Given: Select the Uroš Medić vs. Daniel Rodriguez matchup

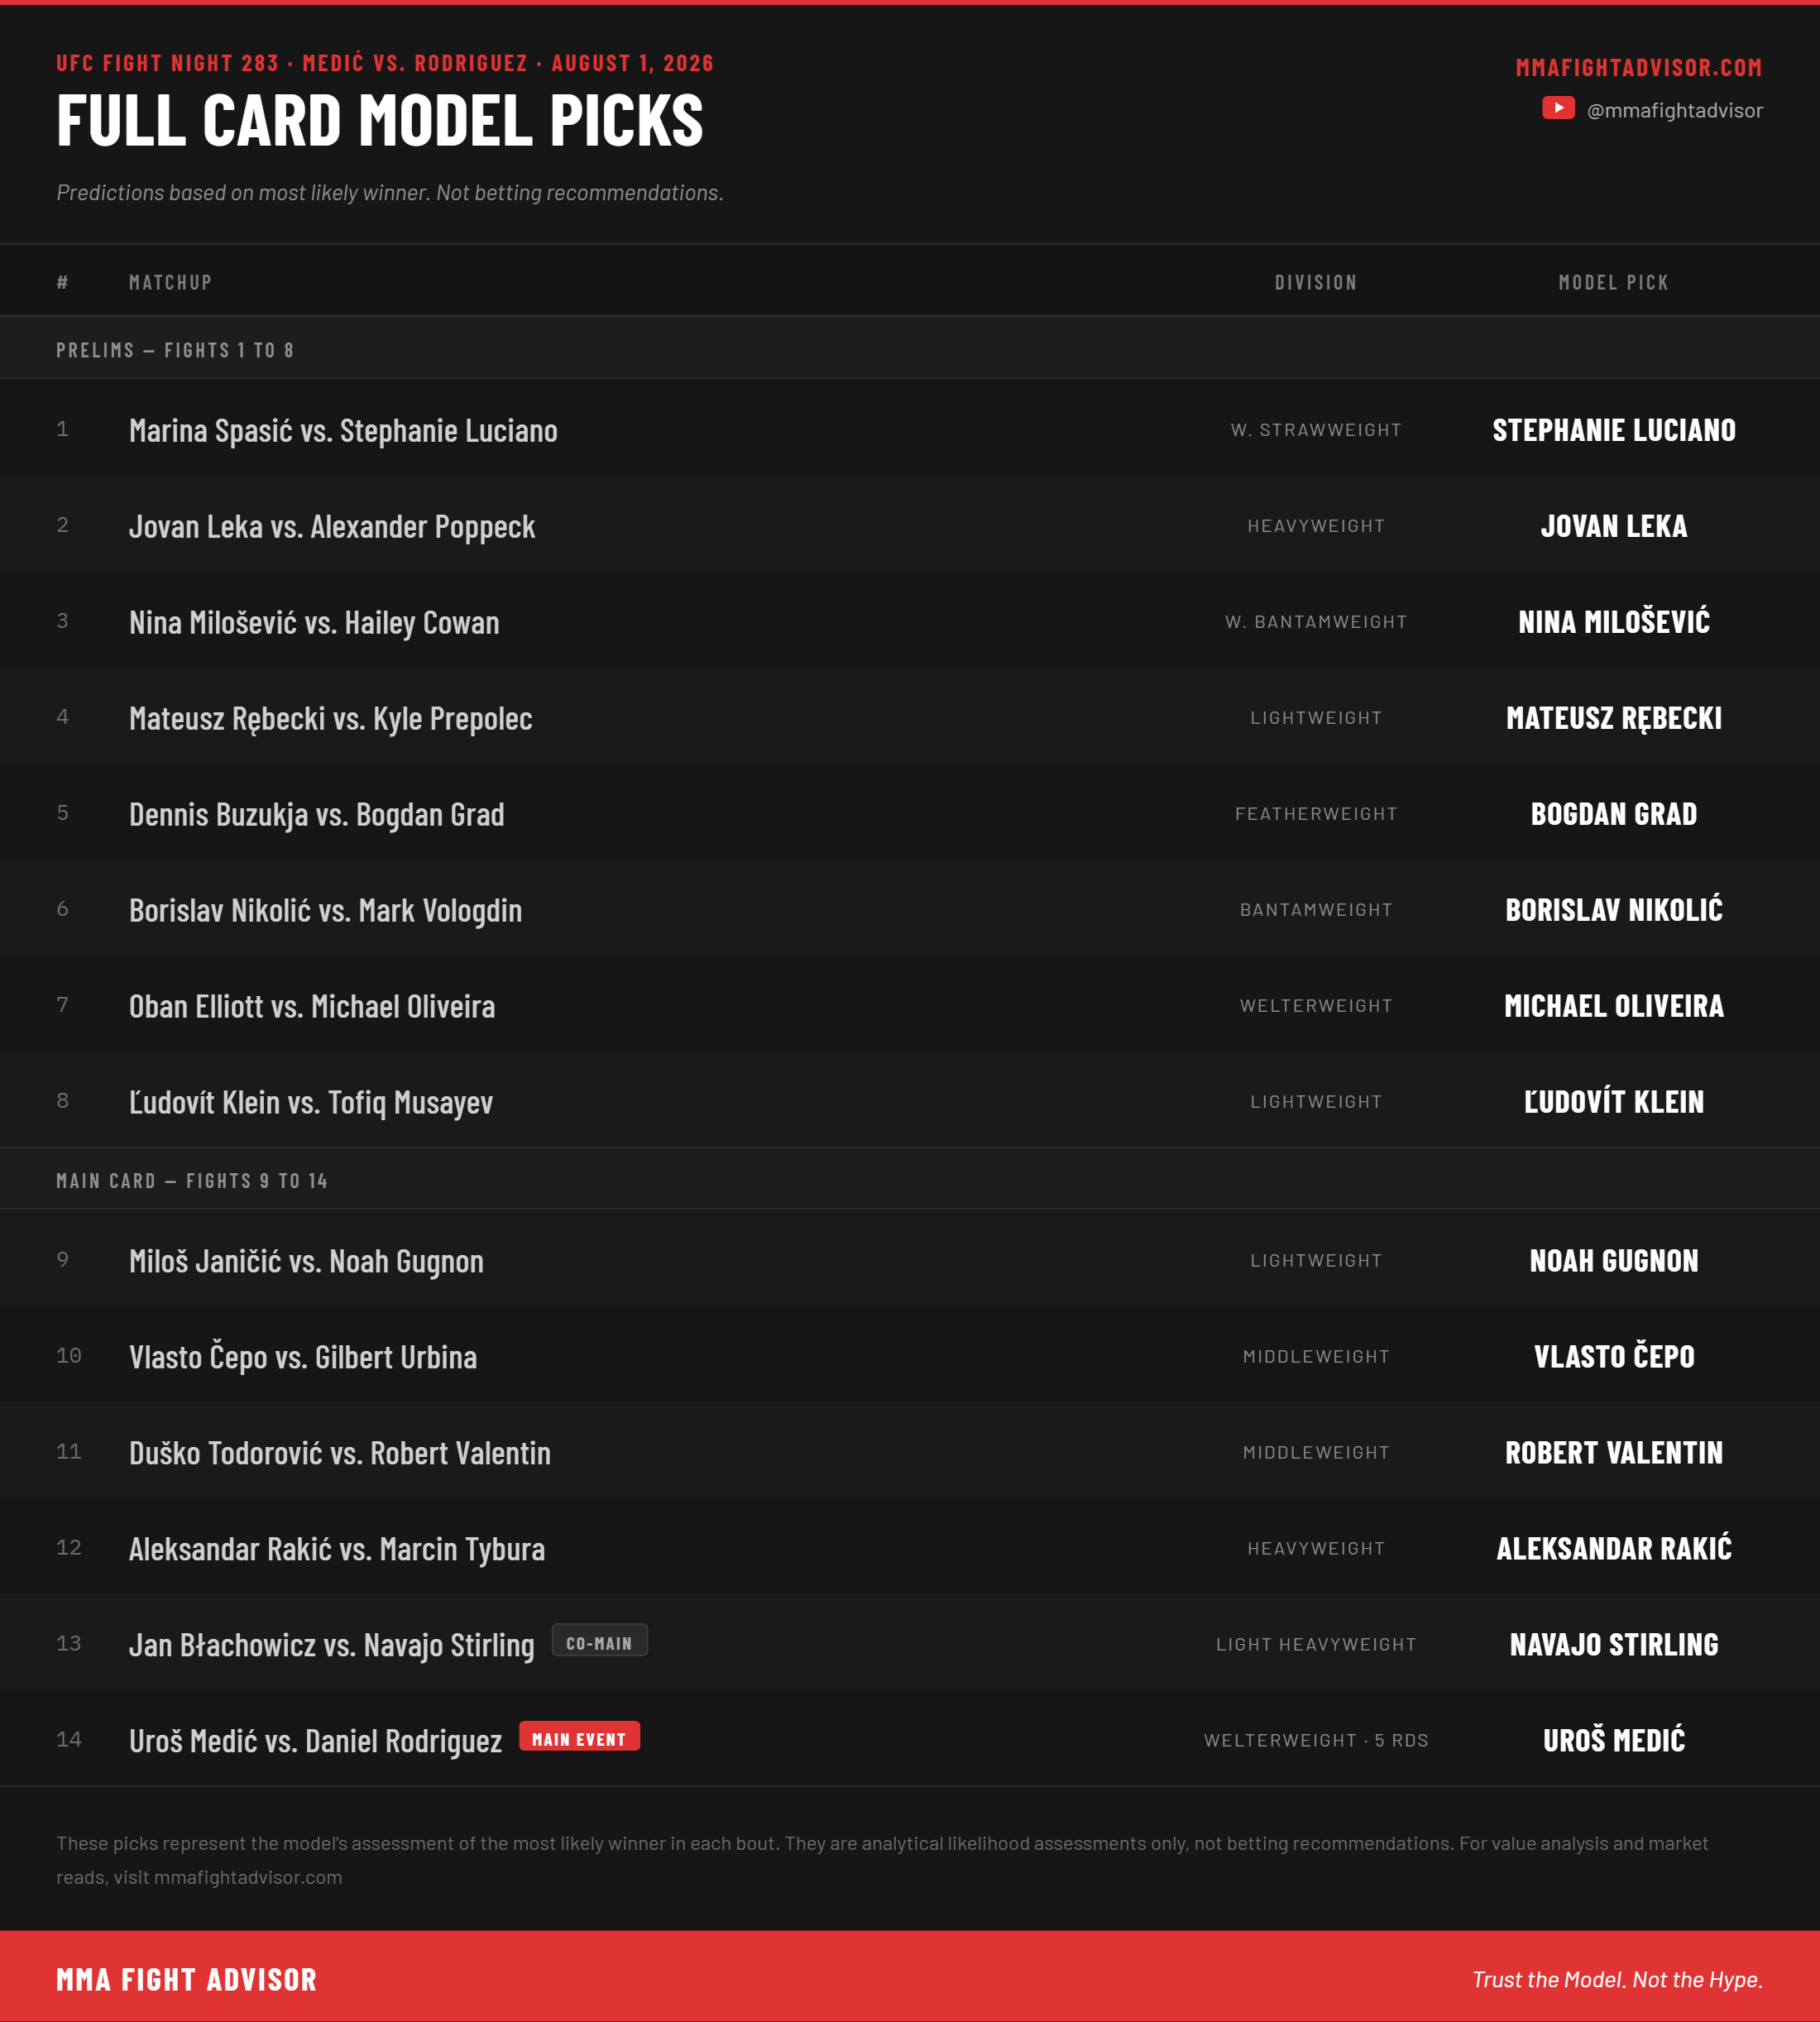Looking at the screenshot, I should coord(315,1741).
